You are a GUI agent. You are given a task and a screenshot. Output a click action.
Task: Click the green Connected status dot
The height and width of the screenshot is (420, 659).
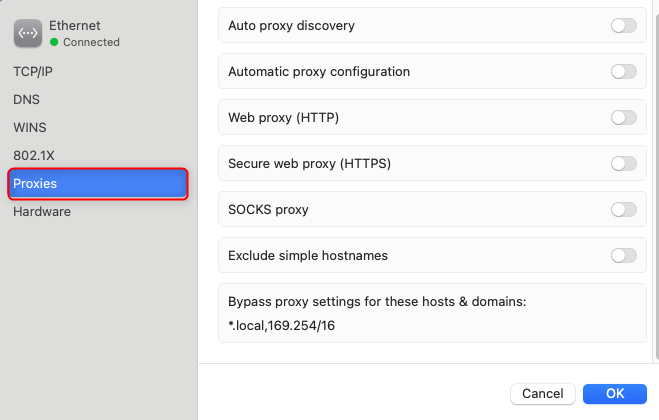pos(54,42)
